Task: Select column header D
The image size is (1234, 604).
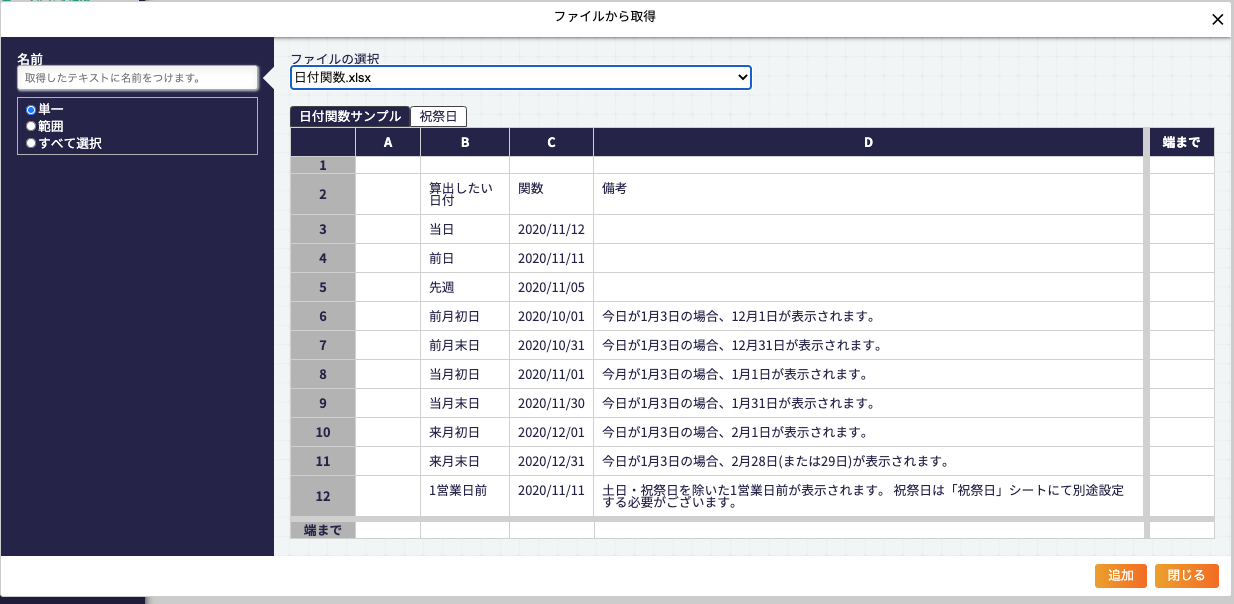Action: click(868, 142)
